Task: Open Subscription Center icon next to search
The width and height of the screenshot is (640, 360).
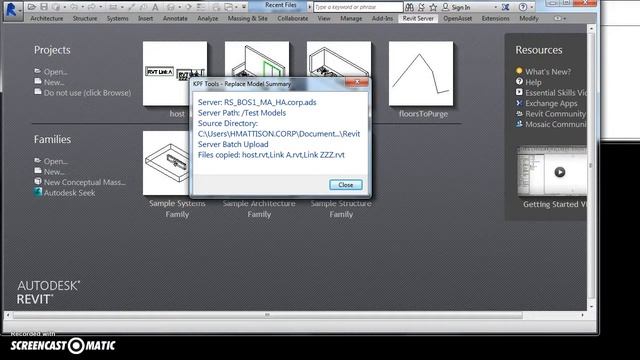Action: [421, 7]
